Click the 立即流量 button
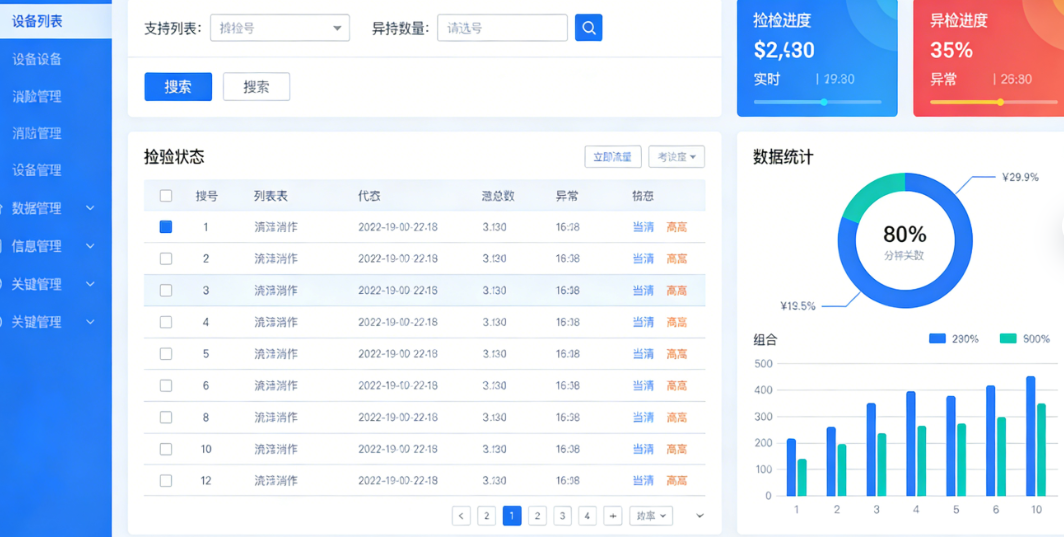This screenshot has height=537, width=1064. tap(612, 157)
